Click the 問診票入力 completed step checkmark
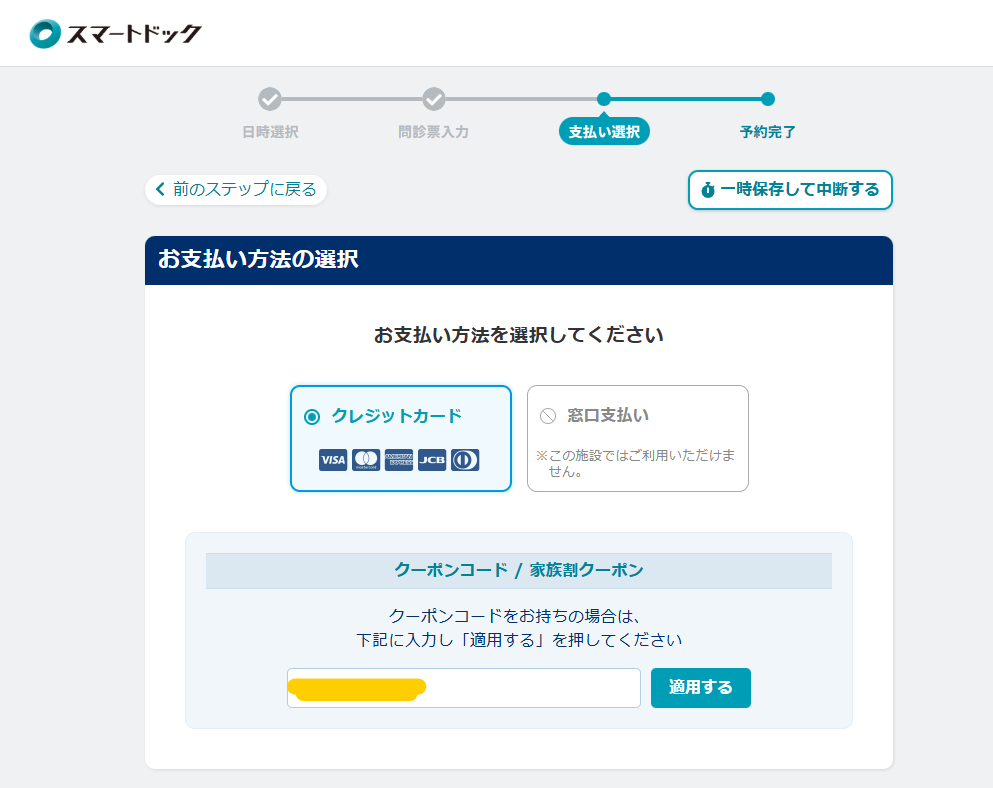The image size is (993, 788). (x=433, y=99)
